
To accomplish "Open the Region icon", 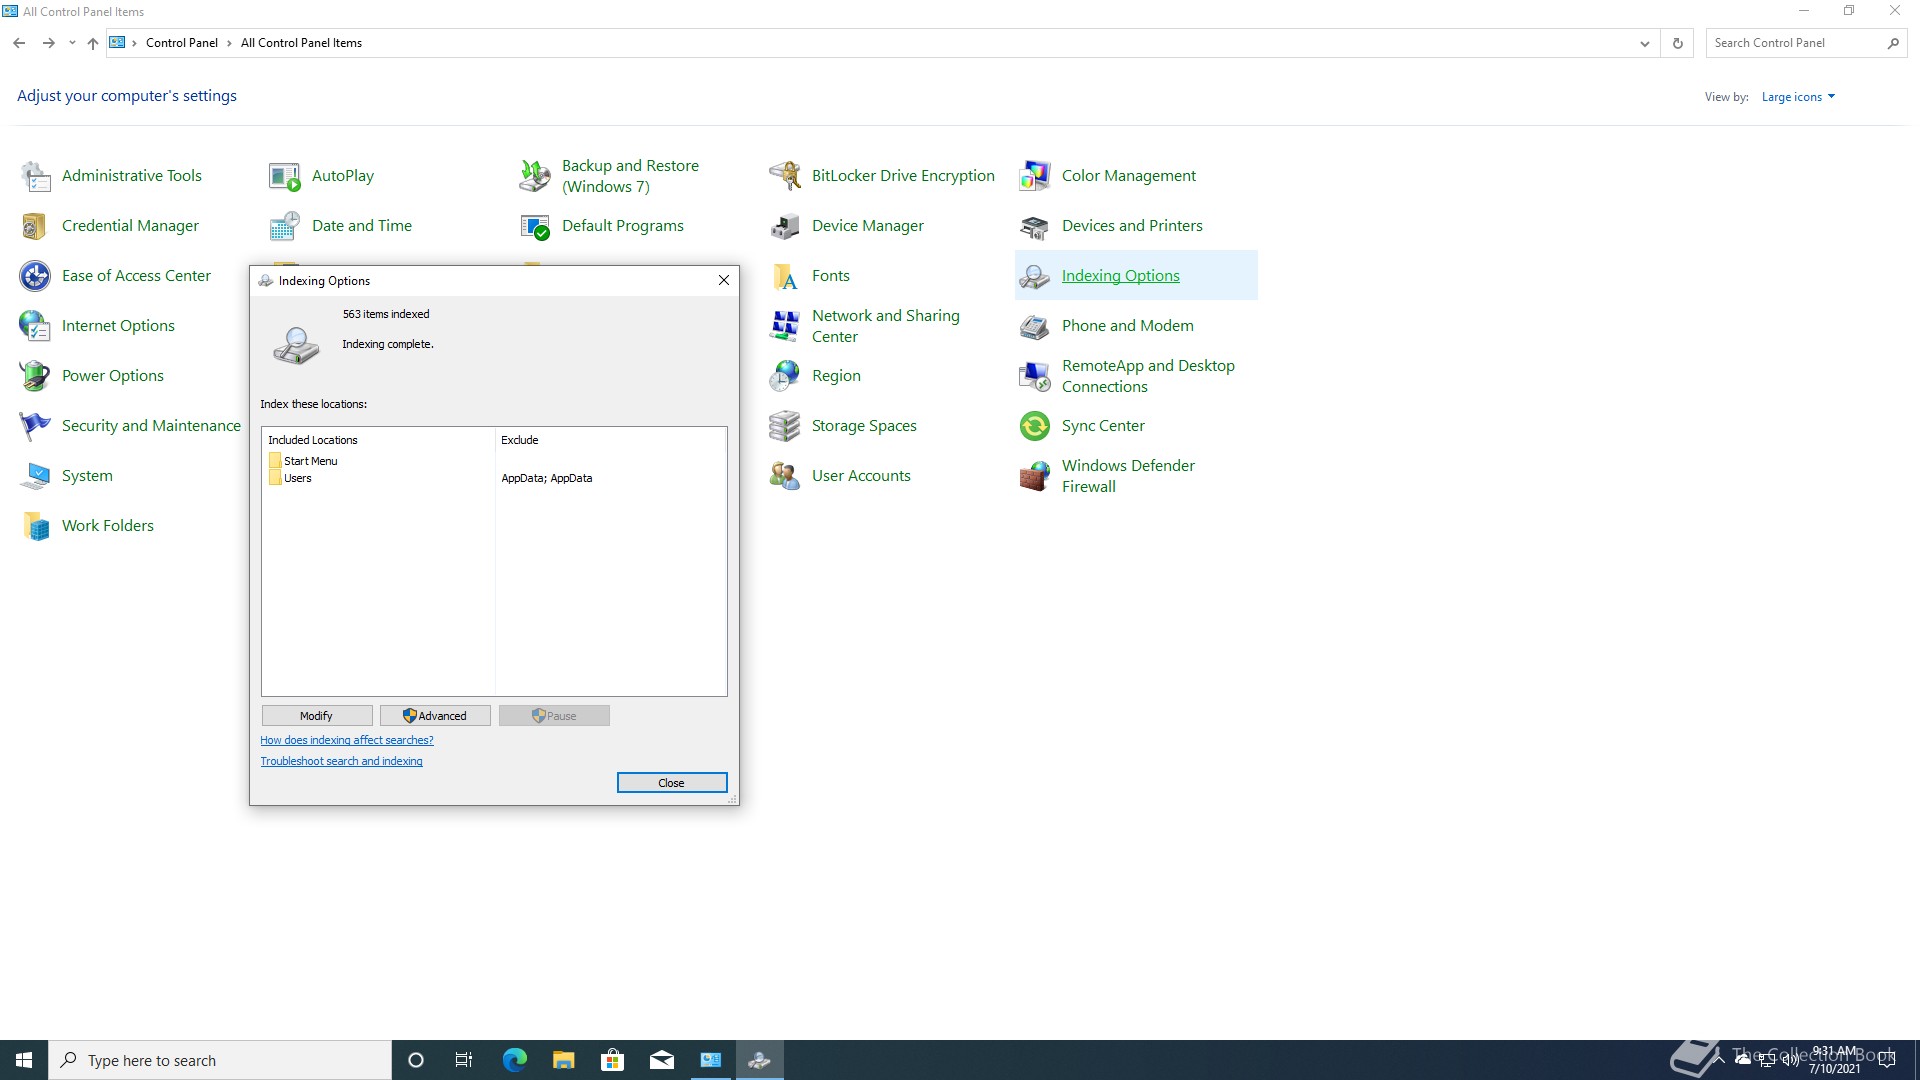I will (785, 376).
